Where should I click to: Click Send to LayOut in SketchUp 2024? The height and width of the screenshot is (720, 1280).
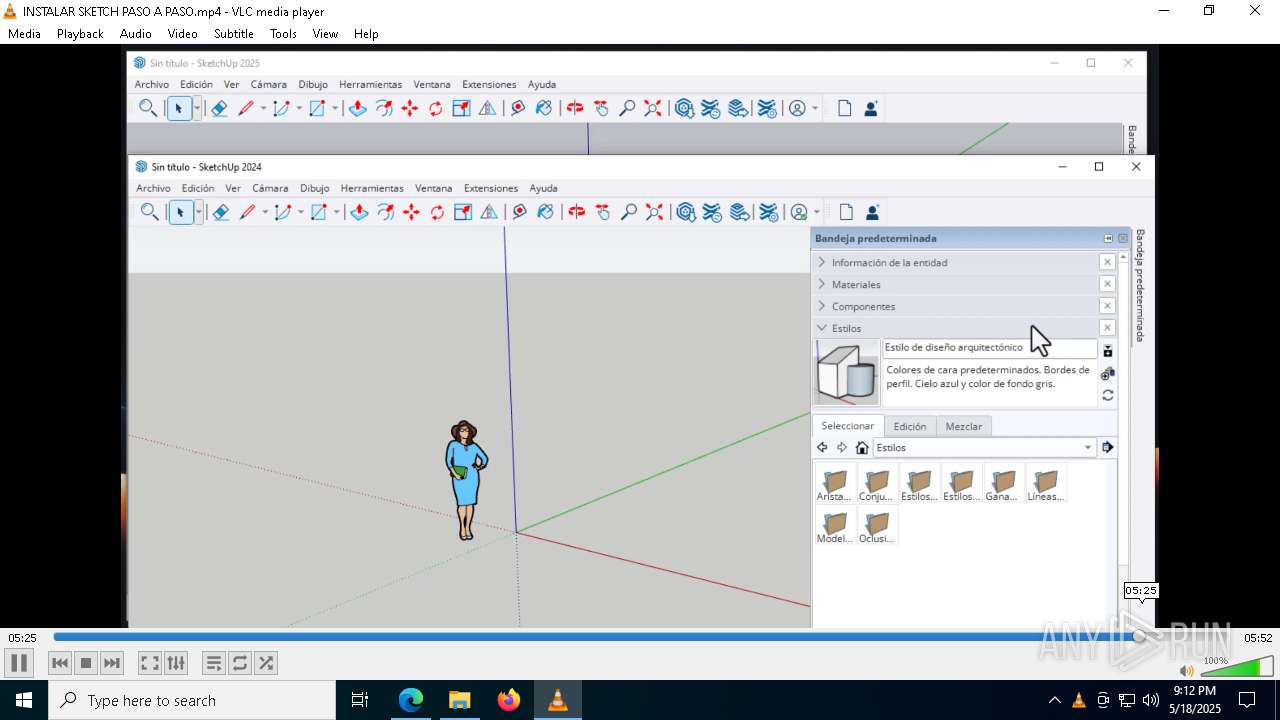tap(739, 212)
